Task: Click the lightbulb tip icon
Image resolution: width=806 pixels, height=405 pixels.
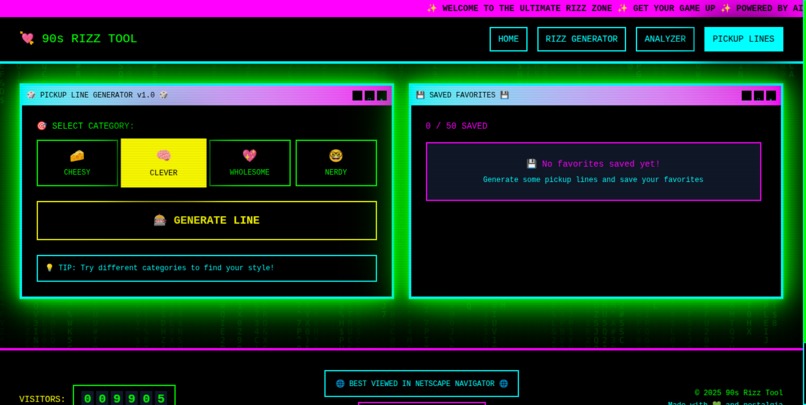Action: (49, 268)
